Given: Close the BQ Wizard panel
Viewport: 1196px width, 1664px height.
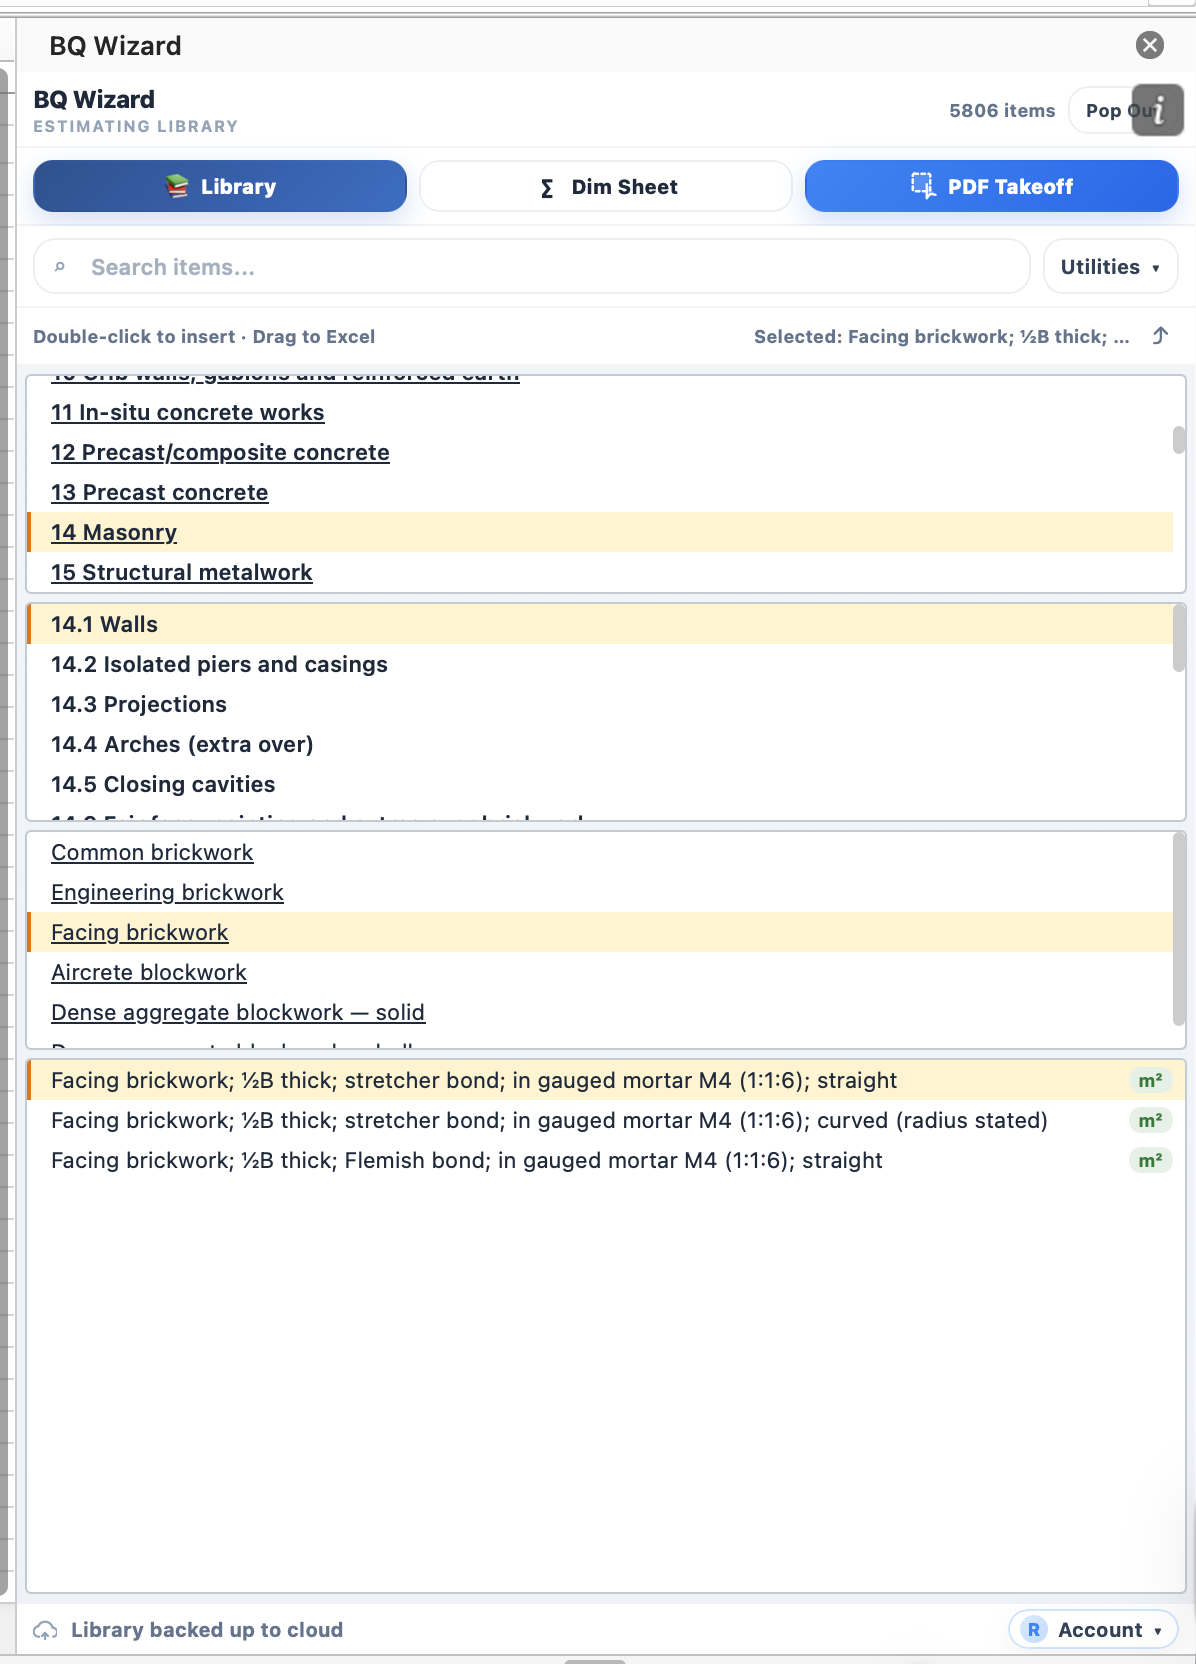Looking at the screenshot, I should 1150,45.
